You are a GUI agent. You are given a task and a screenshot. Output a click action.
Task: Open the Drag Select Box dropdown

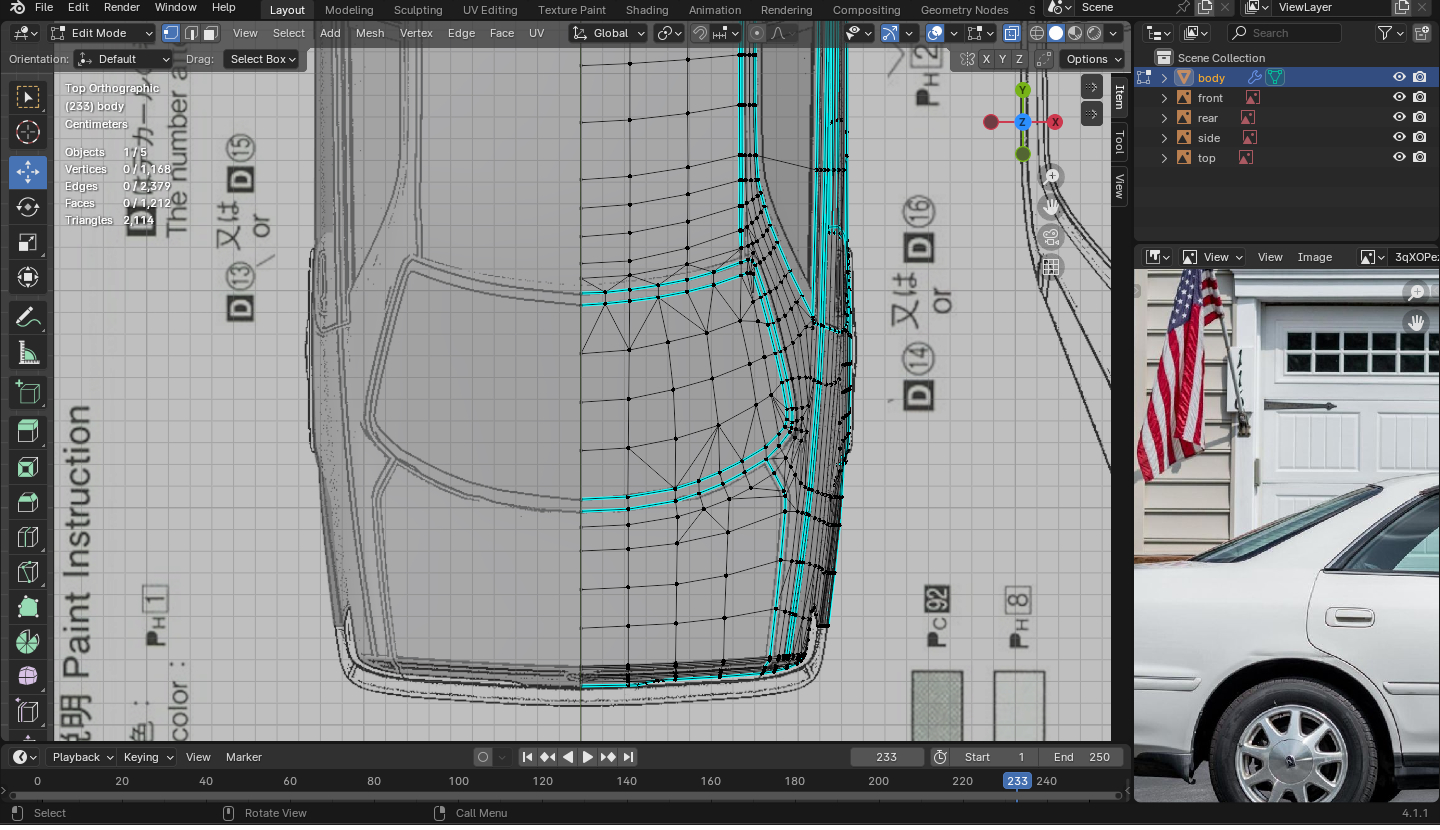263,59
